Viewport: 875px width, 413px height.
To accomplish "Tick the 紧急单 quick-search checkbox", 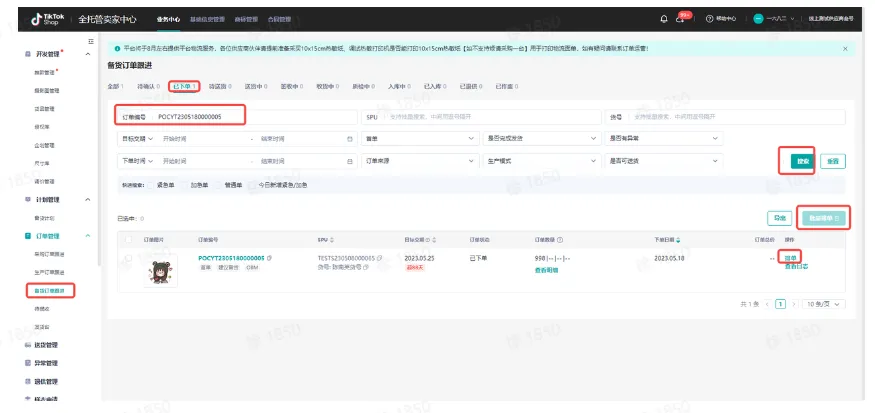I will coord(151,185).
